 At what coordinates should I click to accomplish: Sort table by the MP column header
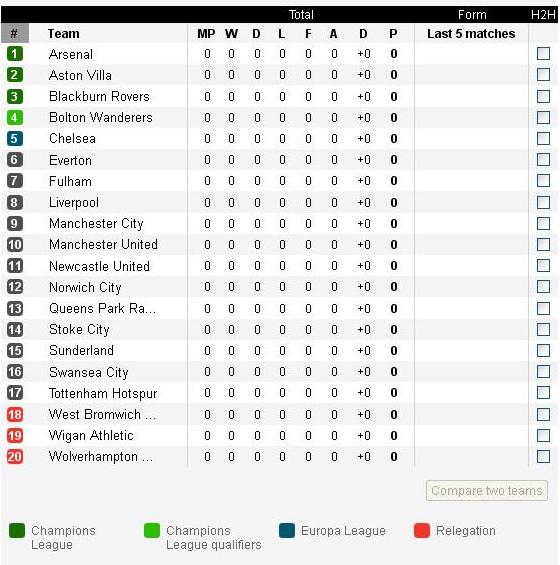(206, 34)
